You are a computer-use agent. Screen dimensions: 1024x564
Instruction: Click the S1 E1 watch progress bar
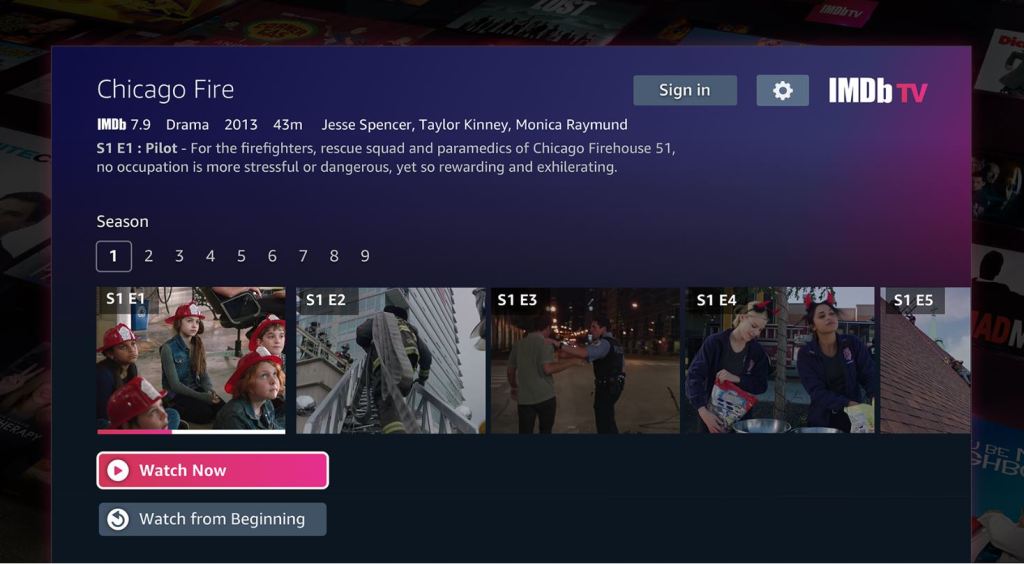point(191,431)
